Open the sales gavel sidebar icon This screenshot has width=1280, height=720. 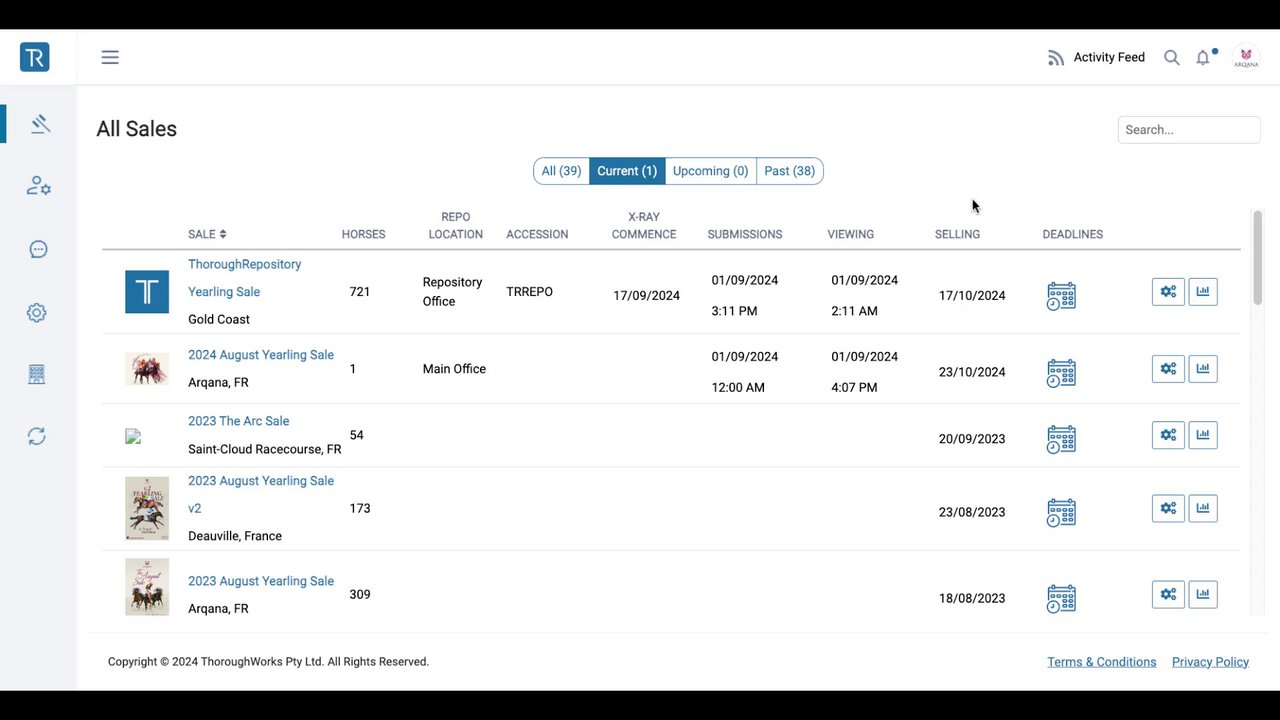pyautogui.click(x=40, y=124)
